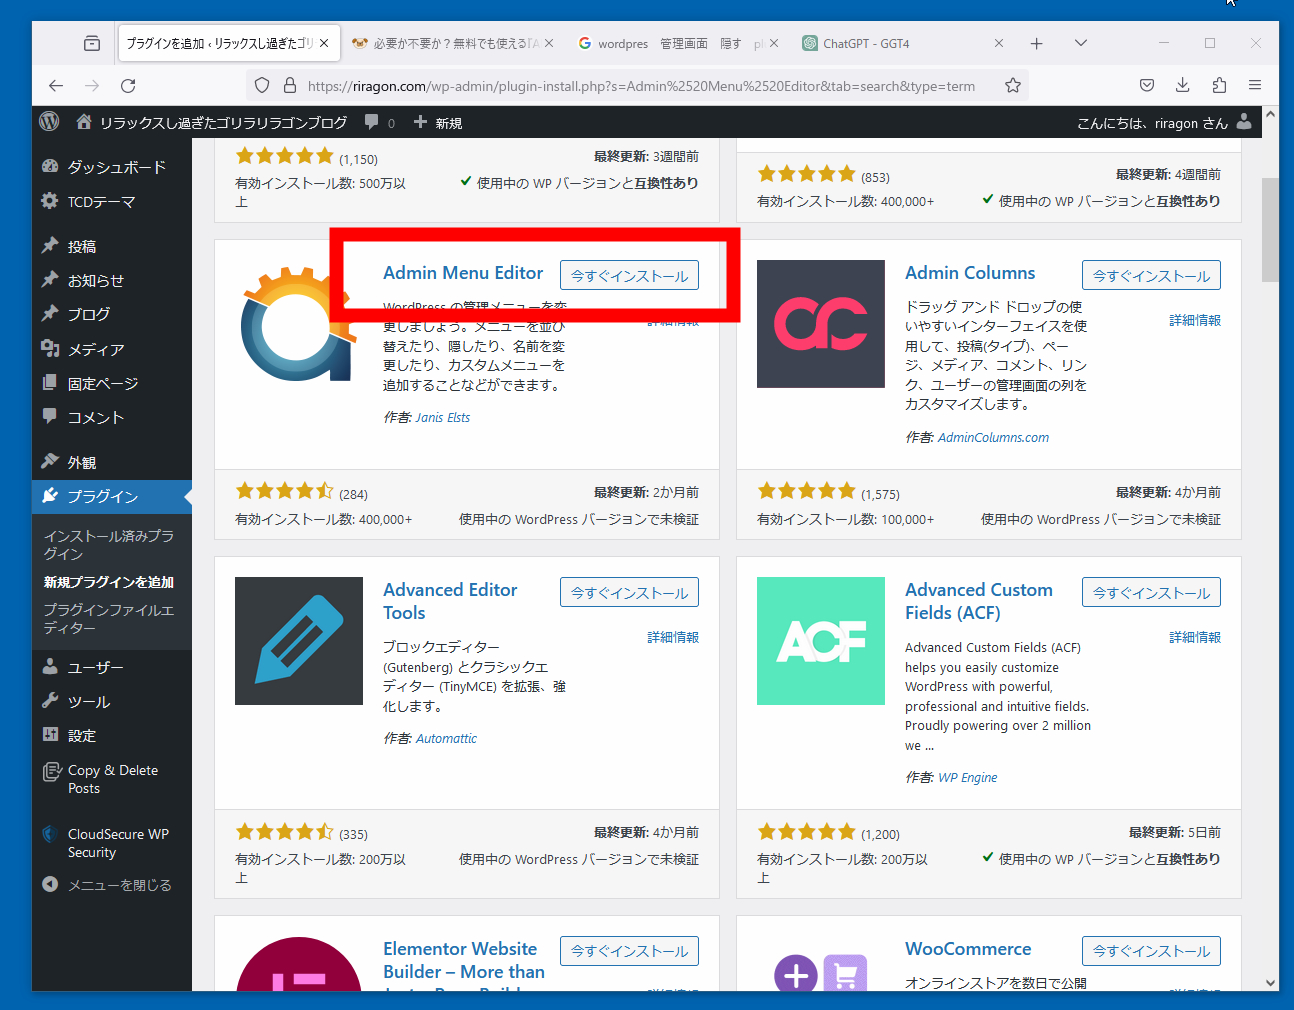Click the browser URL address field

point(640,86)
